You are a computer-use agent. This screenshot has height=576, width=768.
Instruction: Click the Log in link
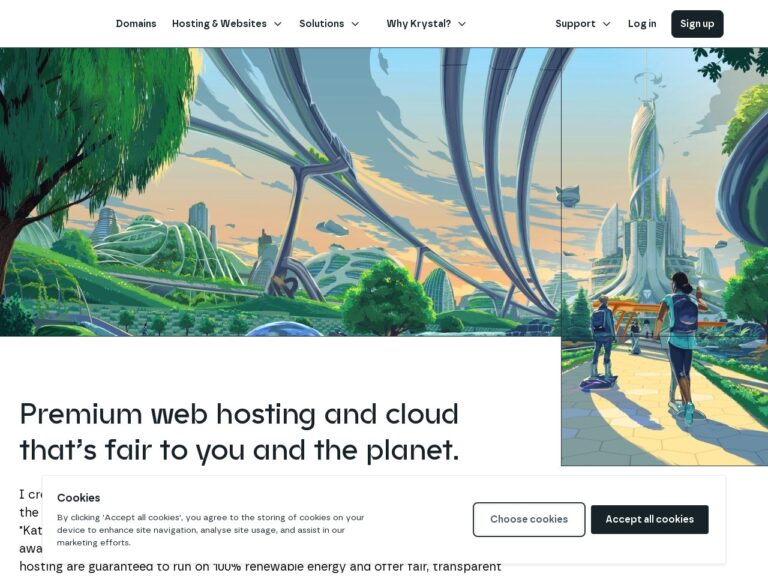[x=642, y=24]
